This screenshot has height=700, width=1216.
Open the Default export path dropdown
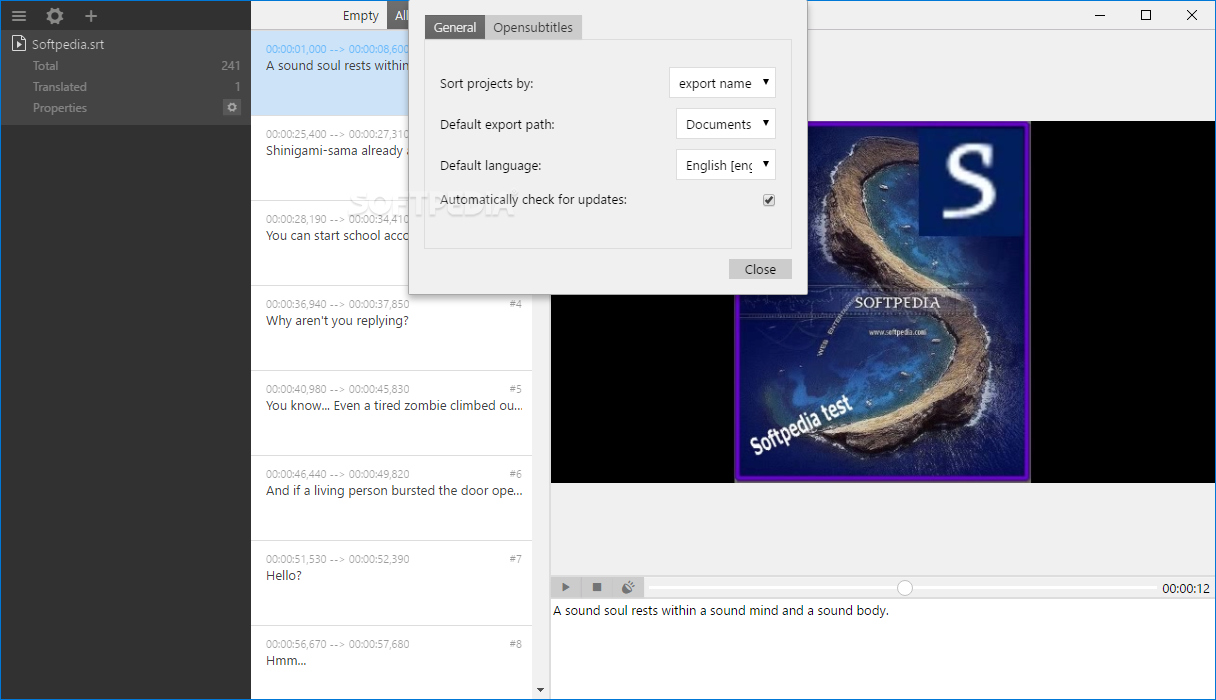tap(726, 124)
